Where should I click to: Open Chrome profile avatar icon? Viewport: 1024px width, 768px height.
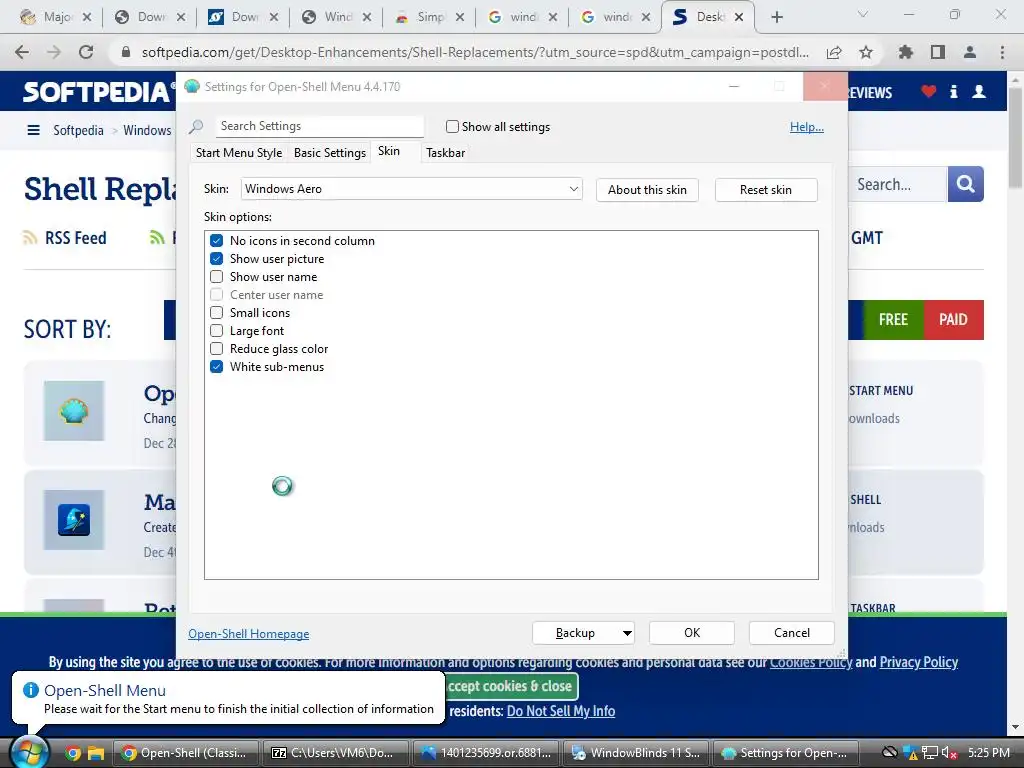(x=970, y=52)
